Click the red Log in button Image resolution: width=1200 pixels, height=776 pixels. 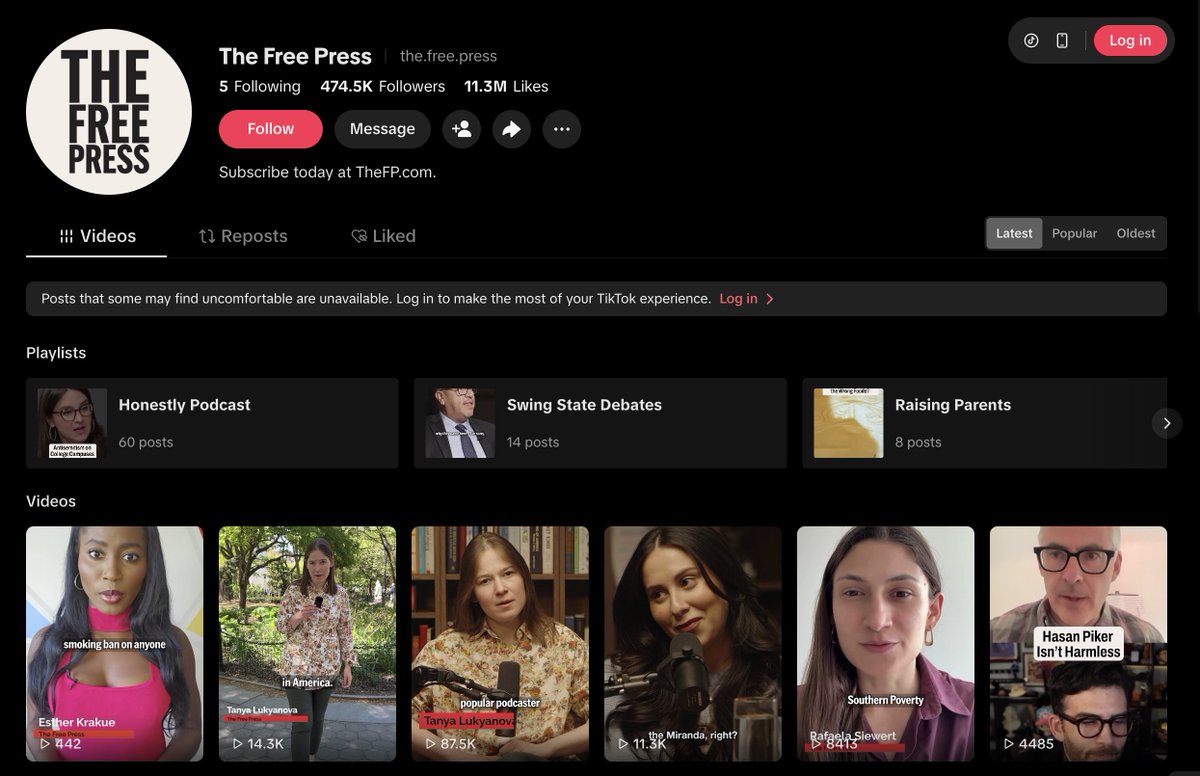coord(1130,41)
